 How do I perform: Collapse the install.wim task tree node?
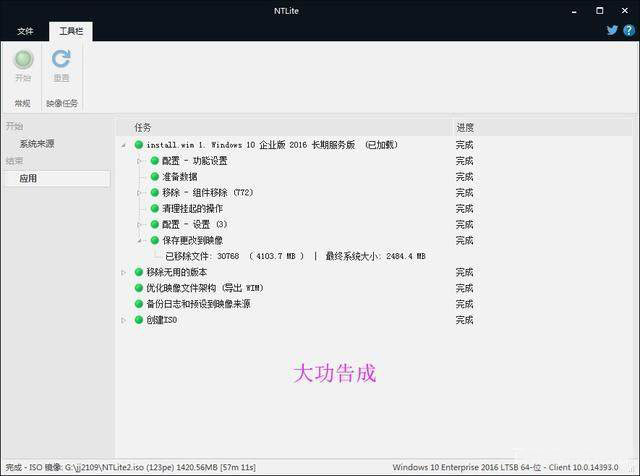124,145
